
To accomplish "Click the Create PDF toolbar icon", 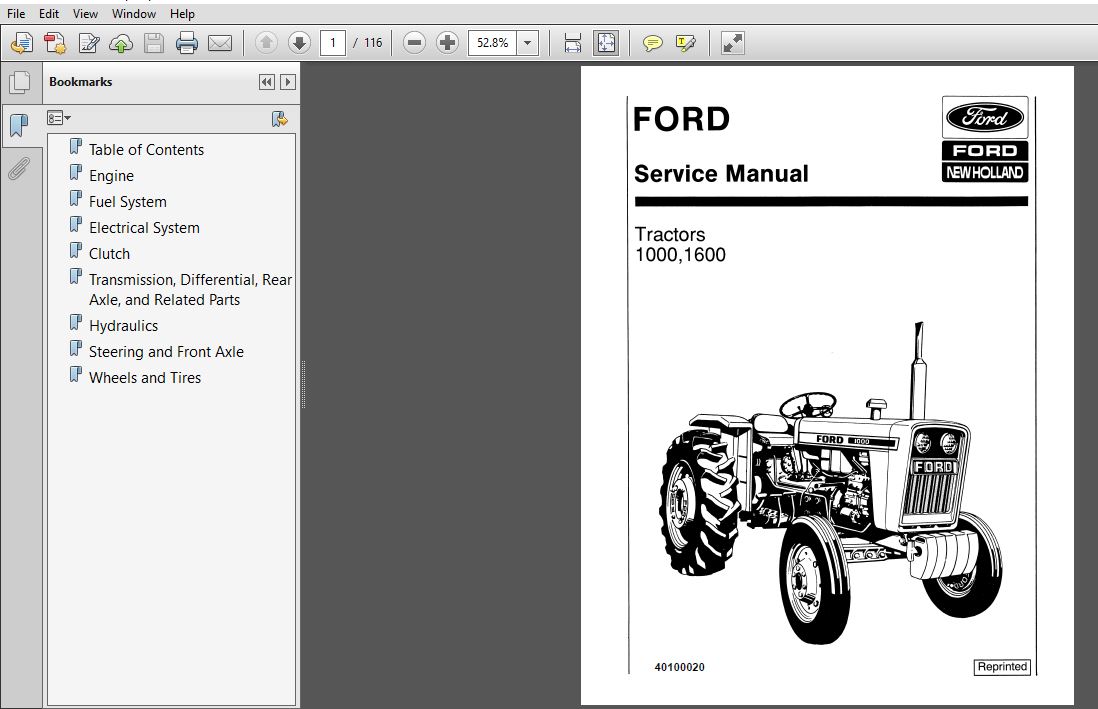I will point(55,43).
